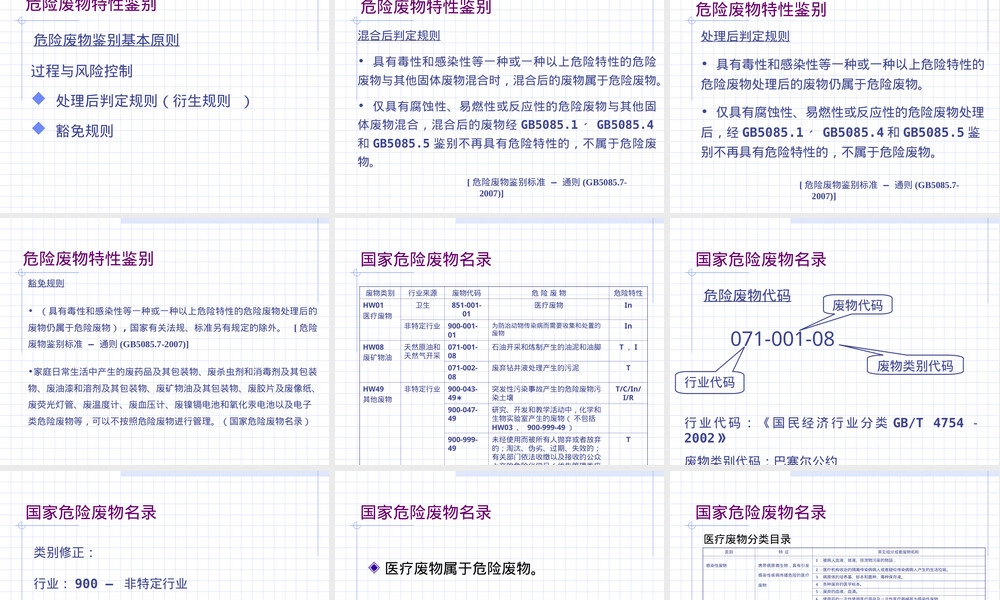
Task: Select the bullet 医疗废物属于危险废物。
Action: [x=453, y=568]
